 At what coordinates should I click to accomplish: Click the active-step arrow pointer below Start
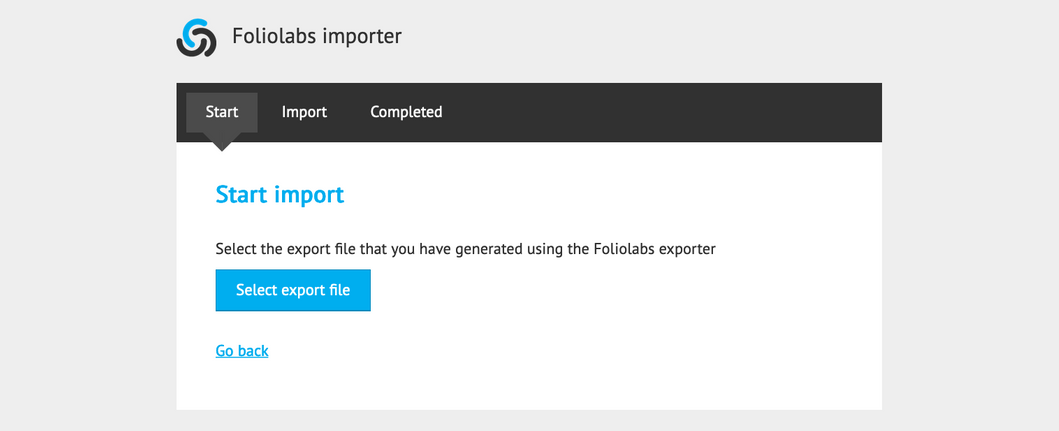(x=222, y=142)
